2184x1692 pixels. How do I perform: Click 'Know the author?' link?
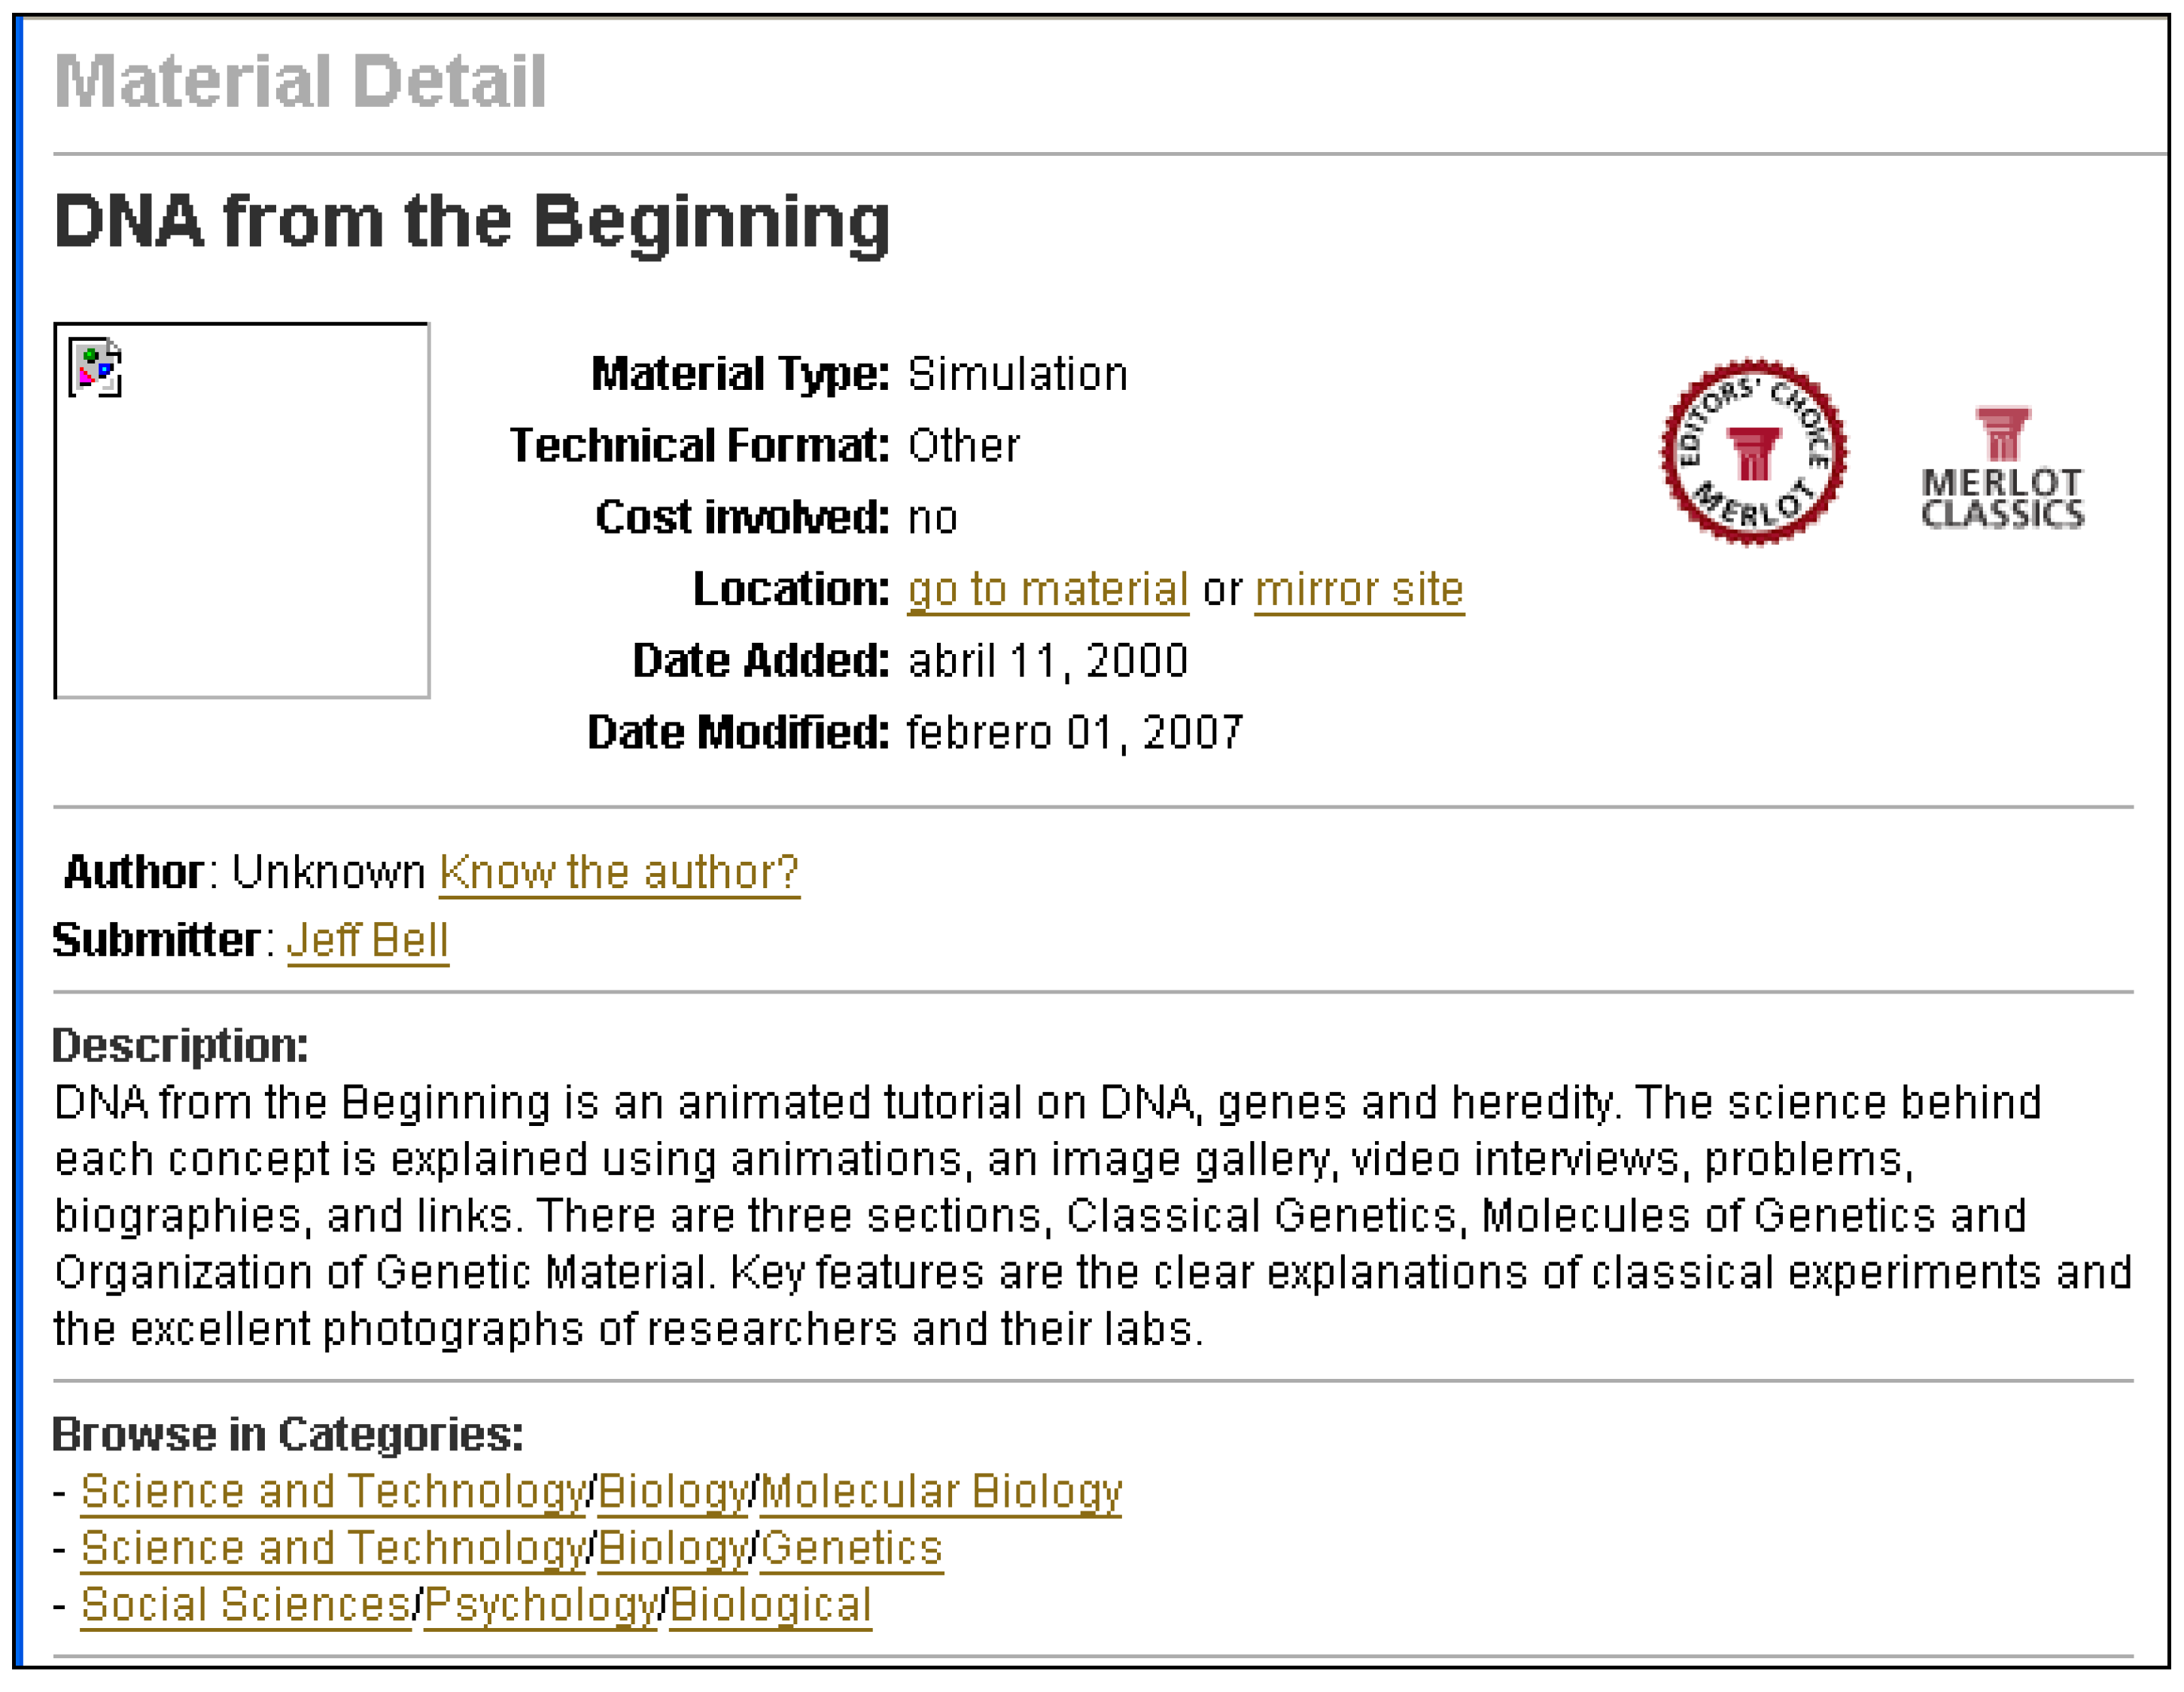tap(619, 872)
